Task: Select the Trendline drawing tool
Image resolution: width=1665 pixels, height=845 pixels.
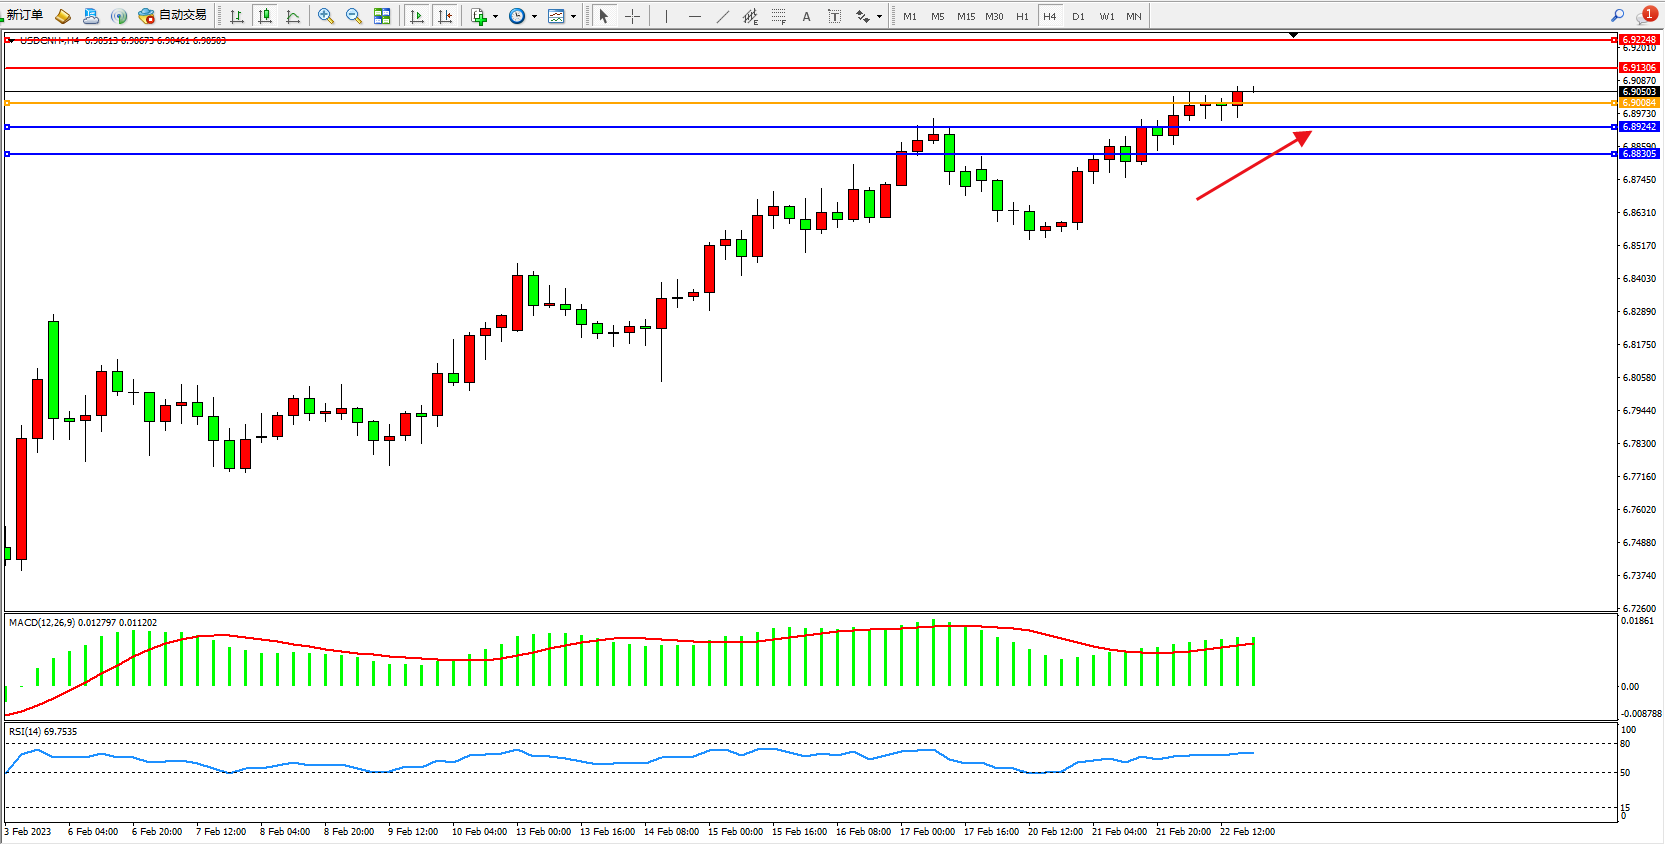Action: [723, 16]
